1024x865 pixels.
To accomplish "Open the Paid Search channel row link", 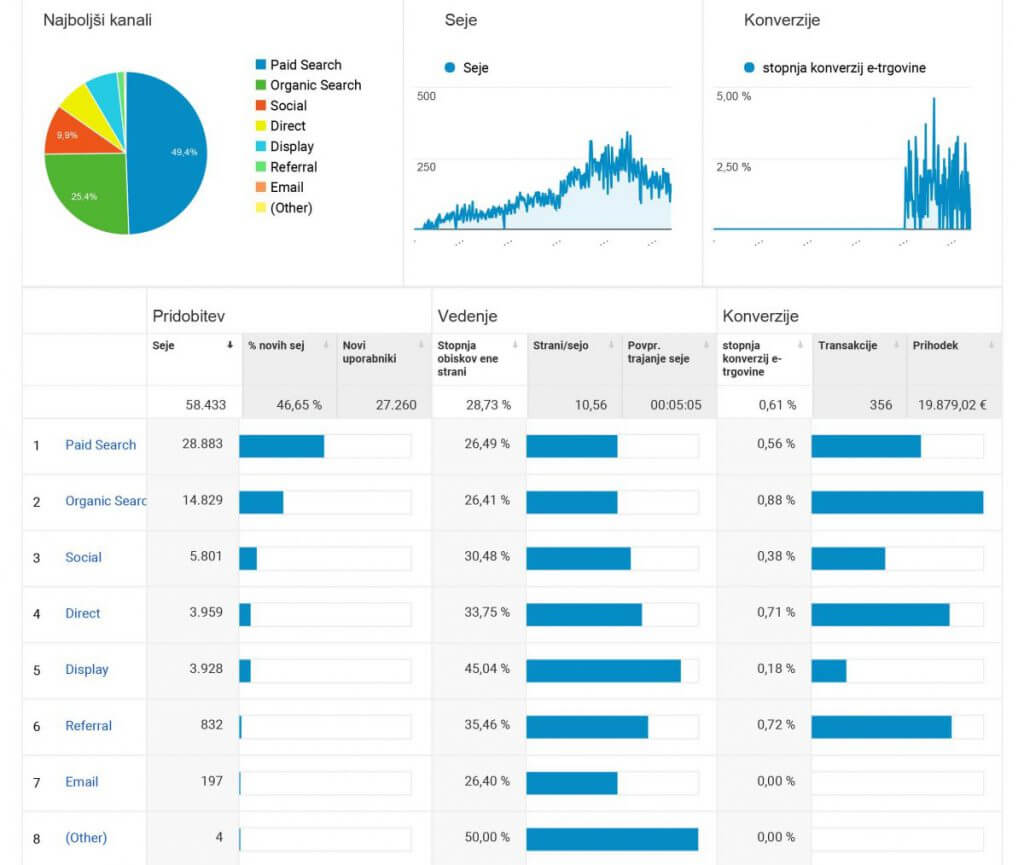I will coord(100,445).
